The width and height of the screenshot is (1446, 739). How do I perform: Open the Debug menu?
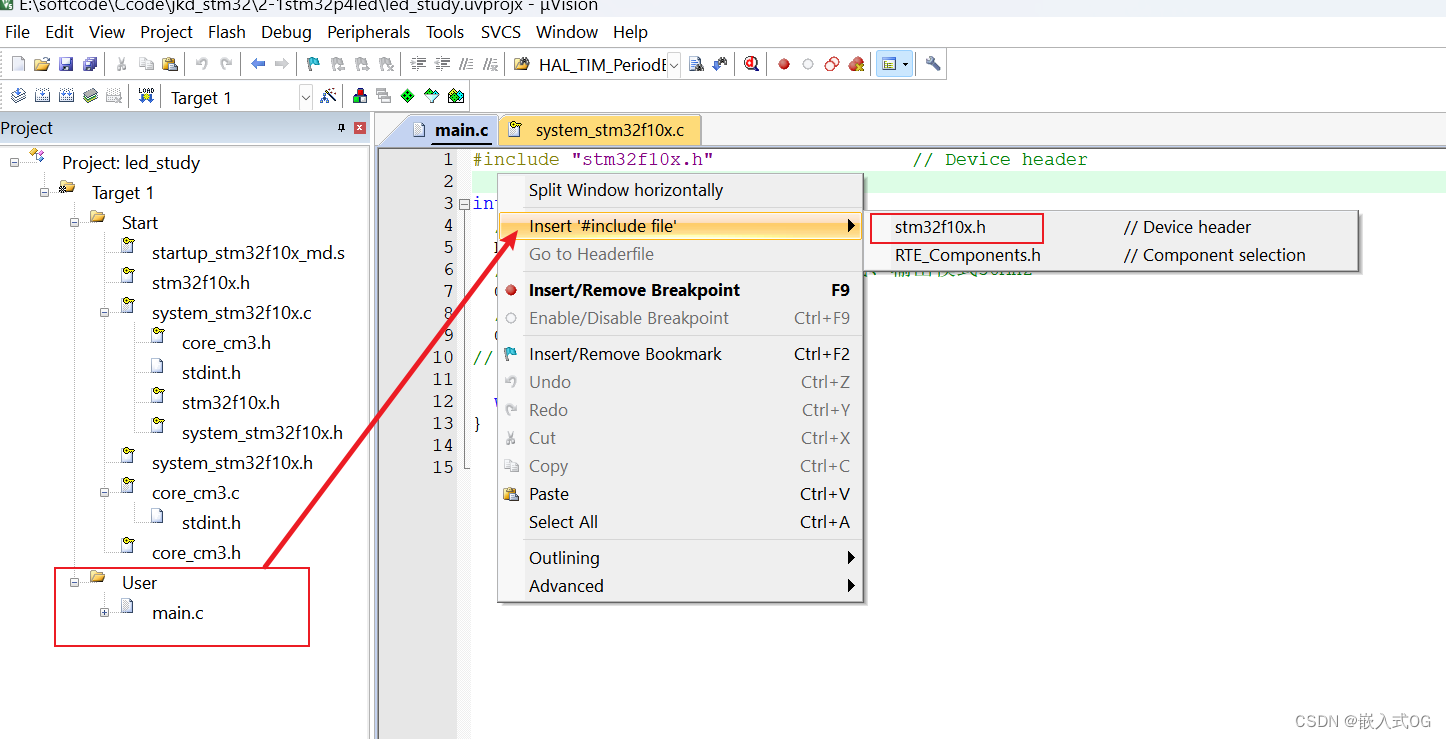click(286, 32)
